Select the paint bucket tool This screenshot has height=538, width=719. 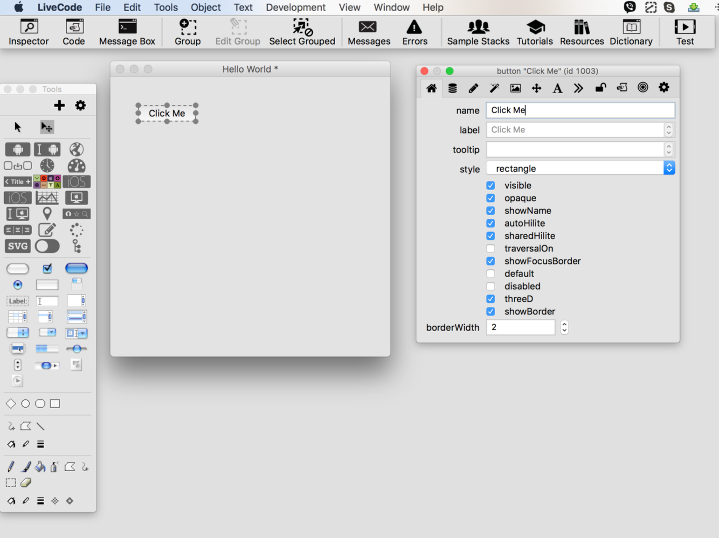pyautogui.click(x=40, y=467)
